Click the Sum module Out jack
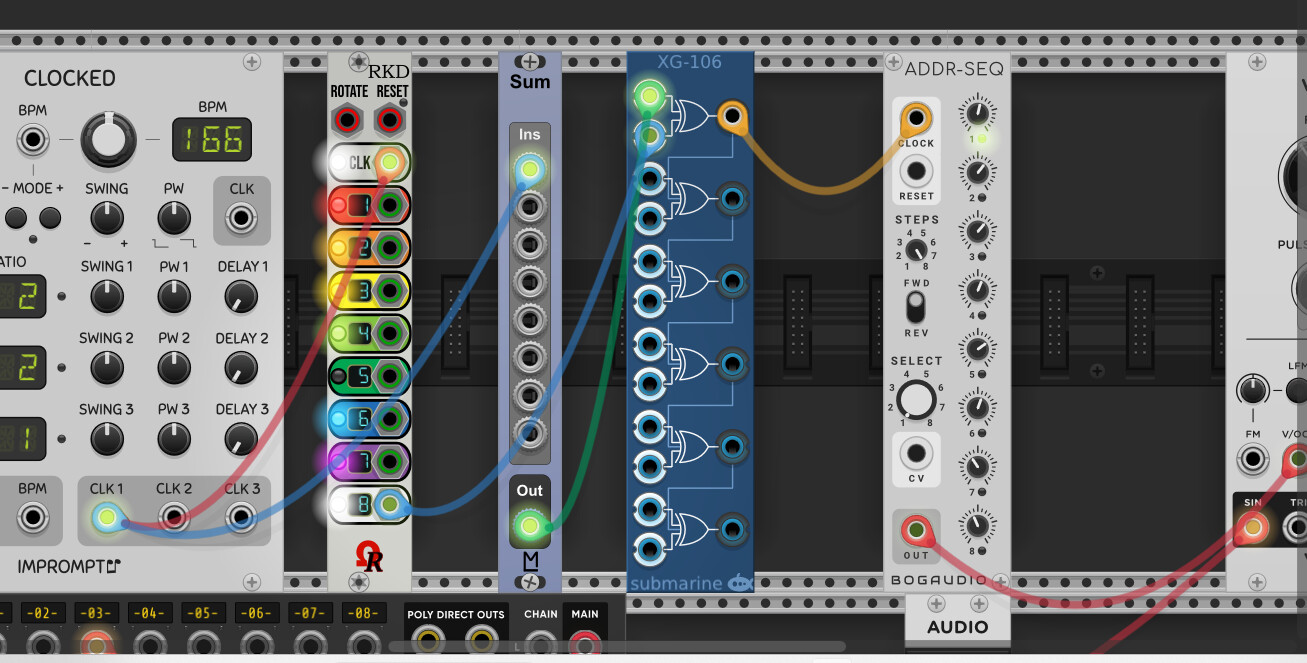 (x=529, y=526)
